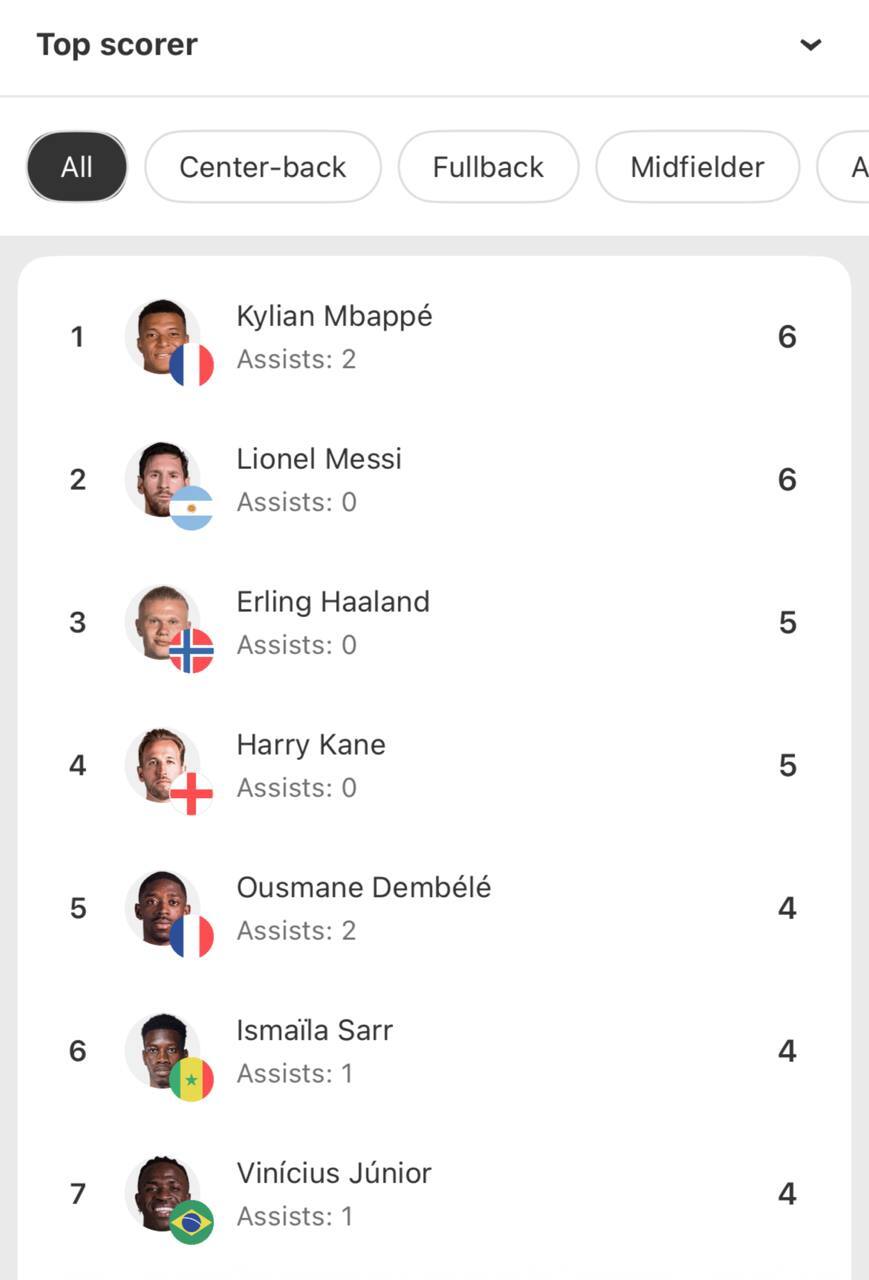Open Erling Haaland's player name link

(333, 602)
